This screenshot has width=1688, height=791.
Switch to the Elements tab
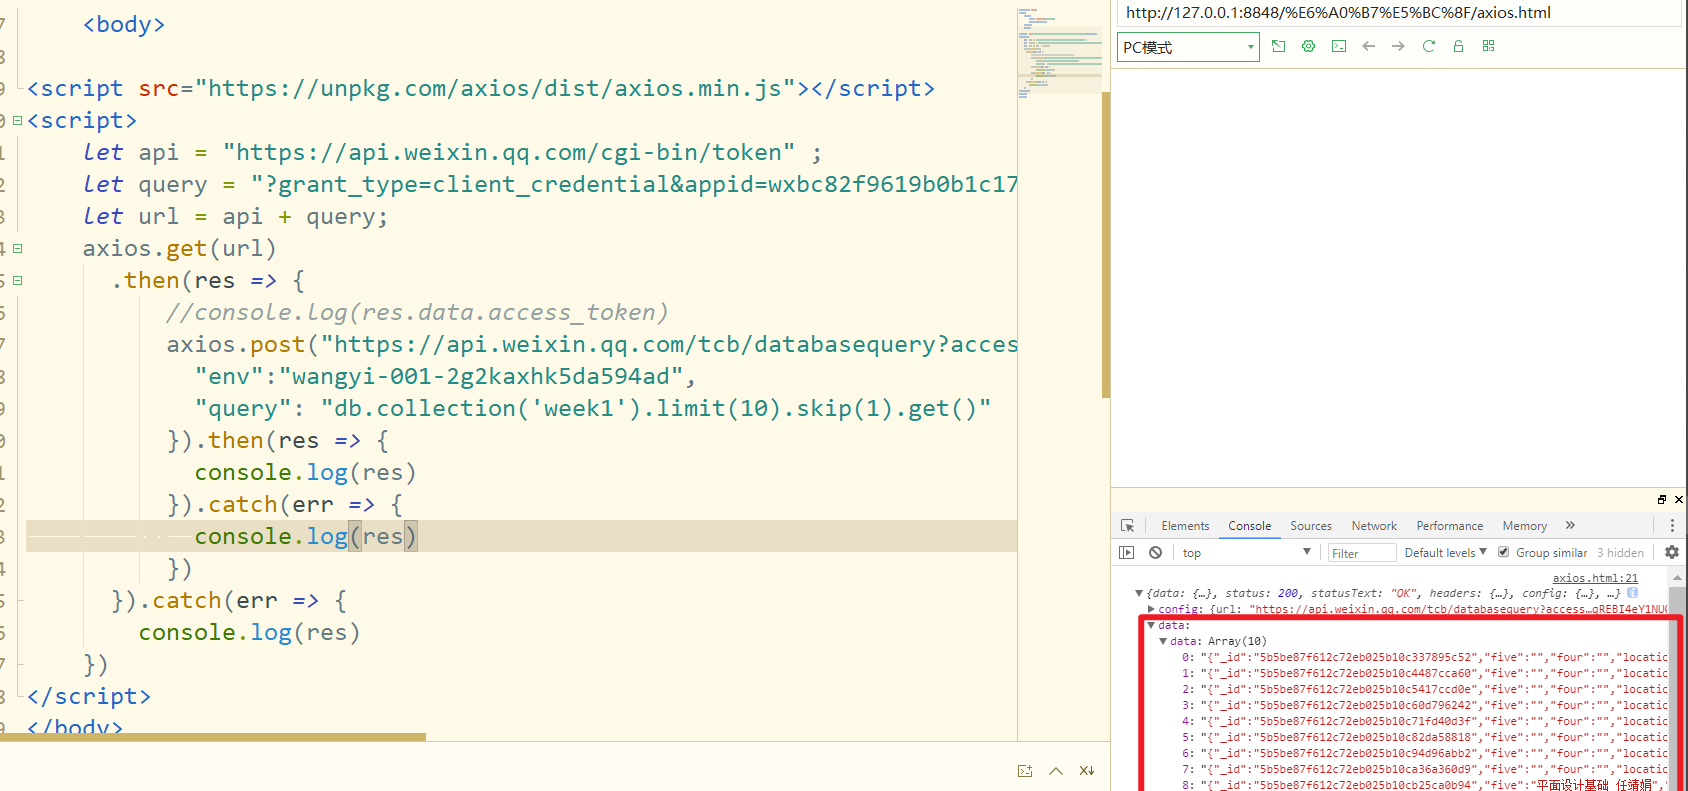point(1185,525)
